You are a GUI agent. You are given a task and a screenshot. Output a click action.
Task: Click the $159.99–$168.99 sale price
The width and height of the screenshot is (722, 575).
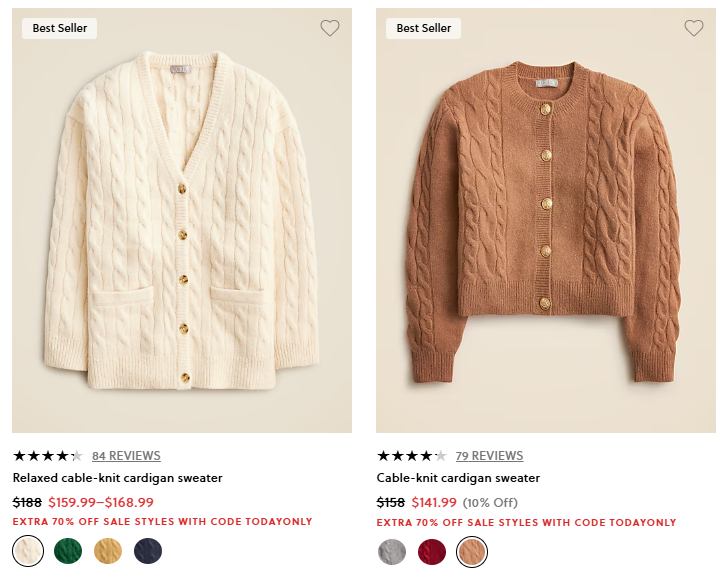pyautogui.click(x=101, y=502)
